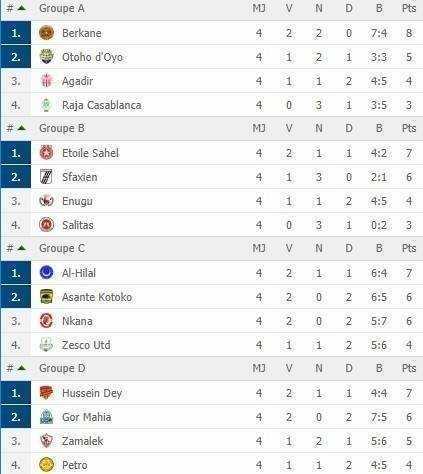Click the Petro yellow round crest

46,465
